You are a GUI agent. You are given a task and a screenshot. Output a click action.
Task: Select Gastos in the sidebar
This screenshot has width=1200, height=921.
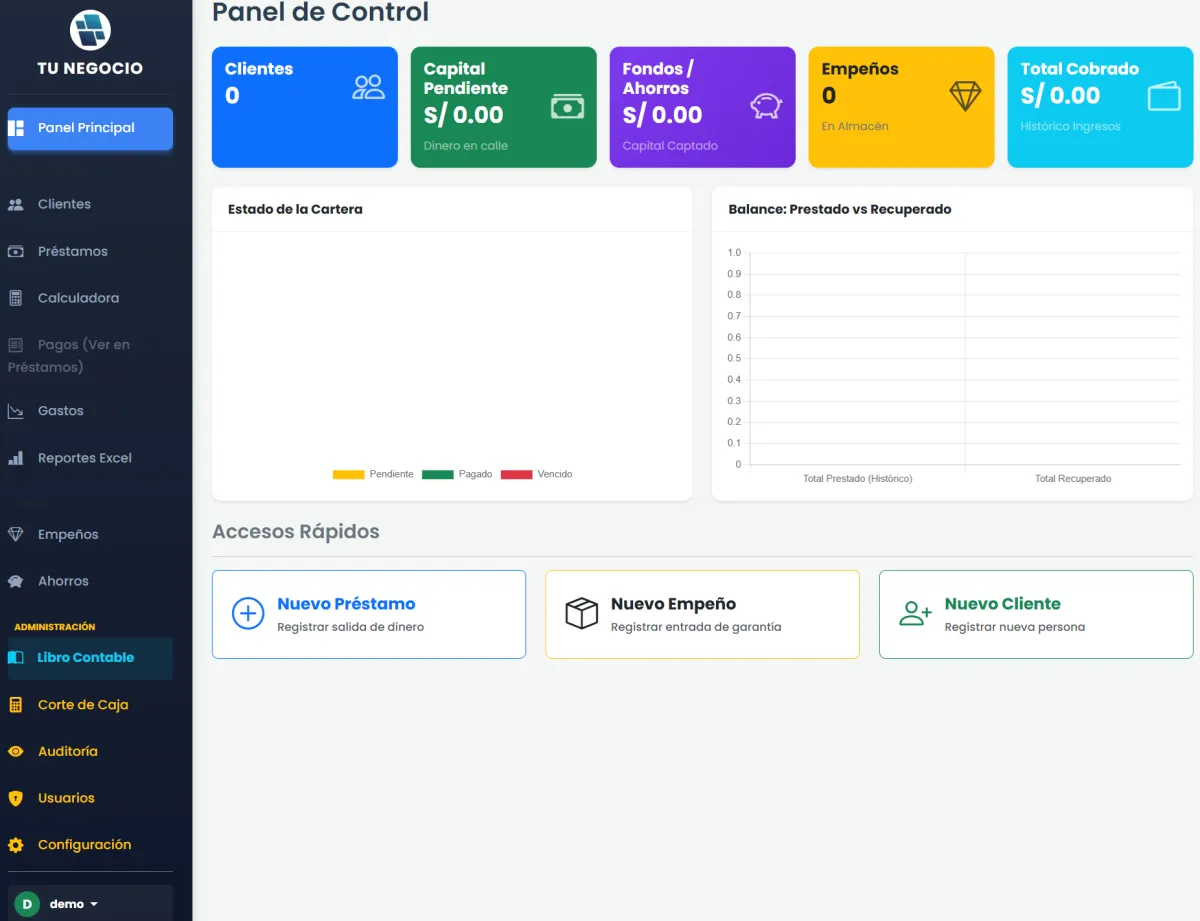tap(90, 411)
